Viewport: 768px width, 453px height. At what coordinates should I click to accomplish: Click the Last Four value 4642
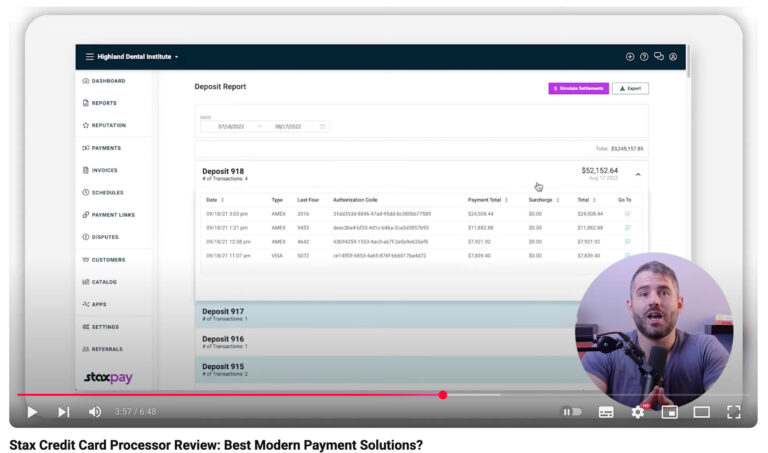click(x=303, y=241)
